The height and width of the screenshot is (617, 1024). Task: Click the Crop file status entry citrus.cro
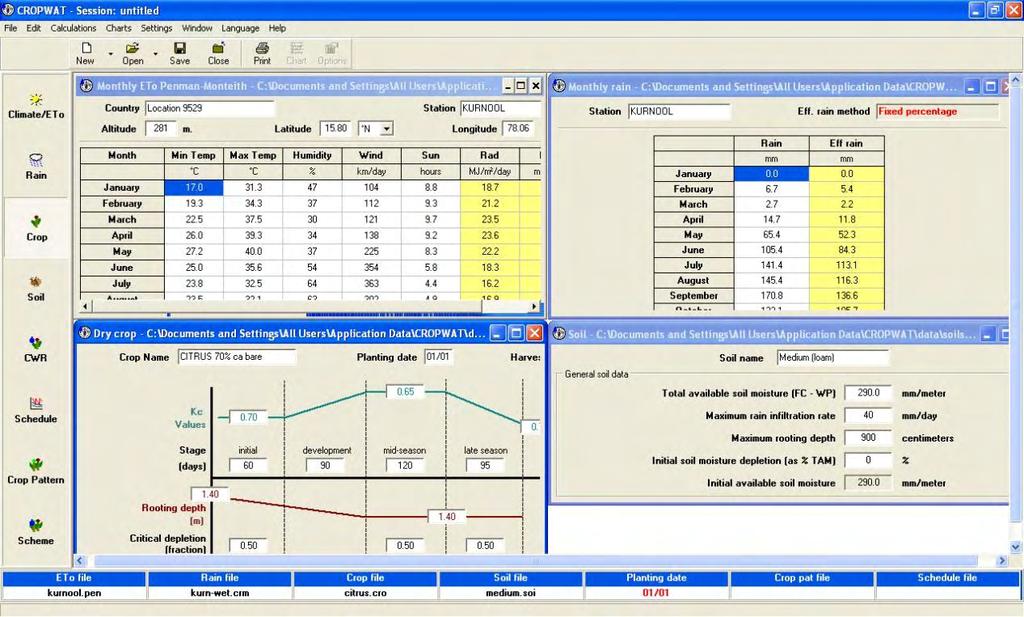[365, 593]
